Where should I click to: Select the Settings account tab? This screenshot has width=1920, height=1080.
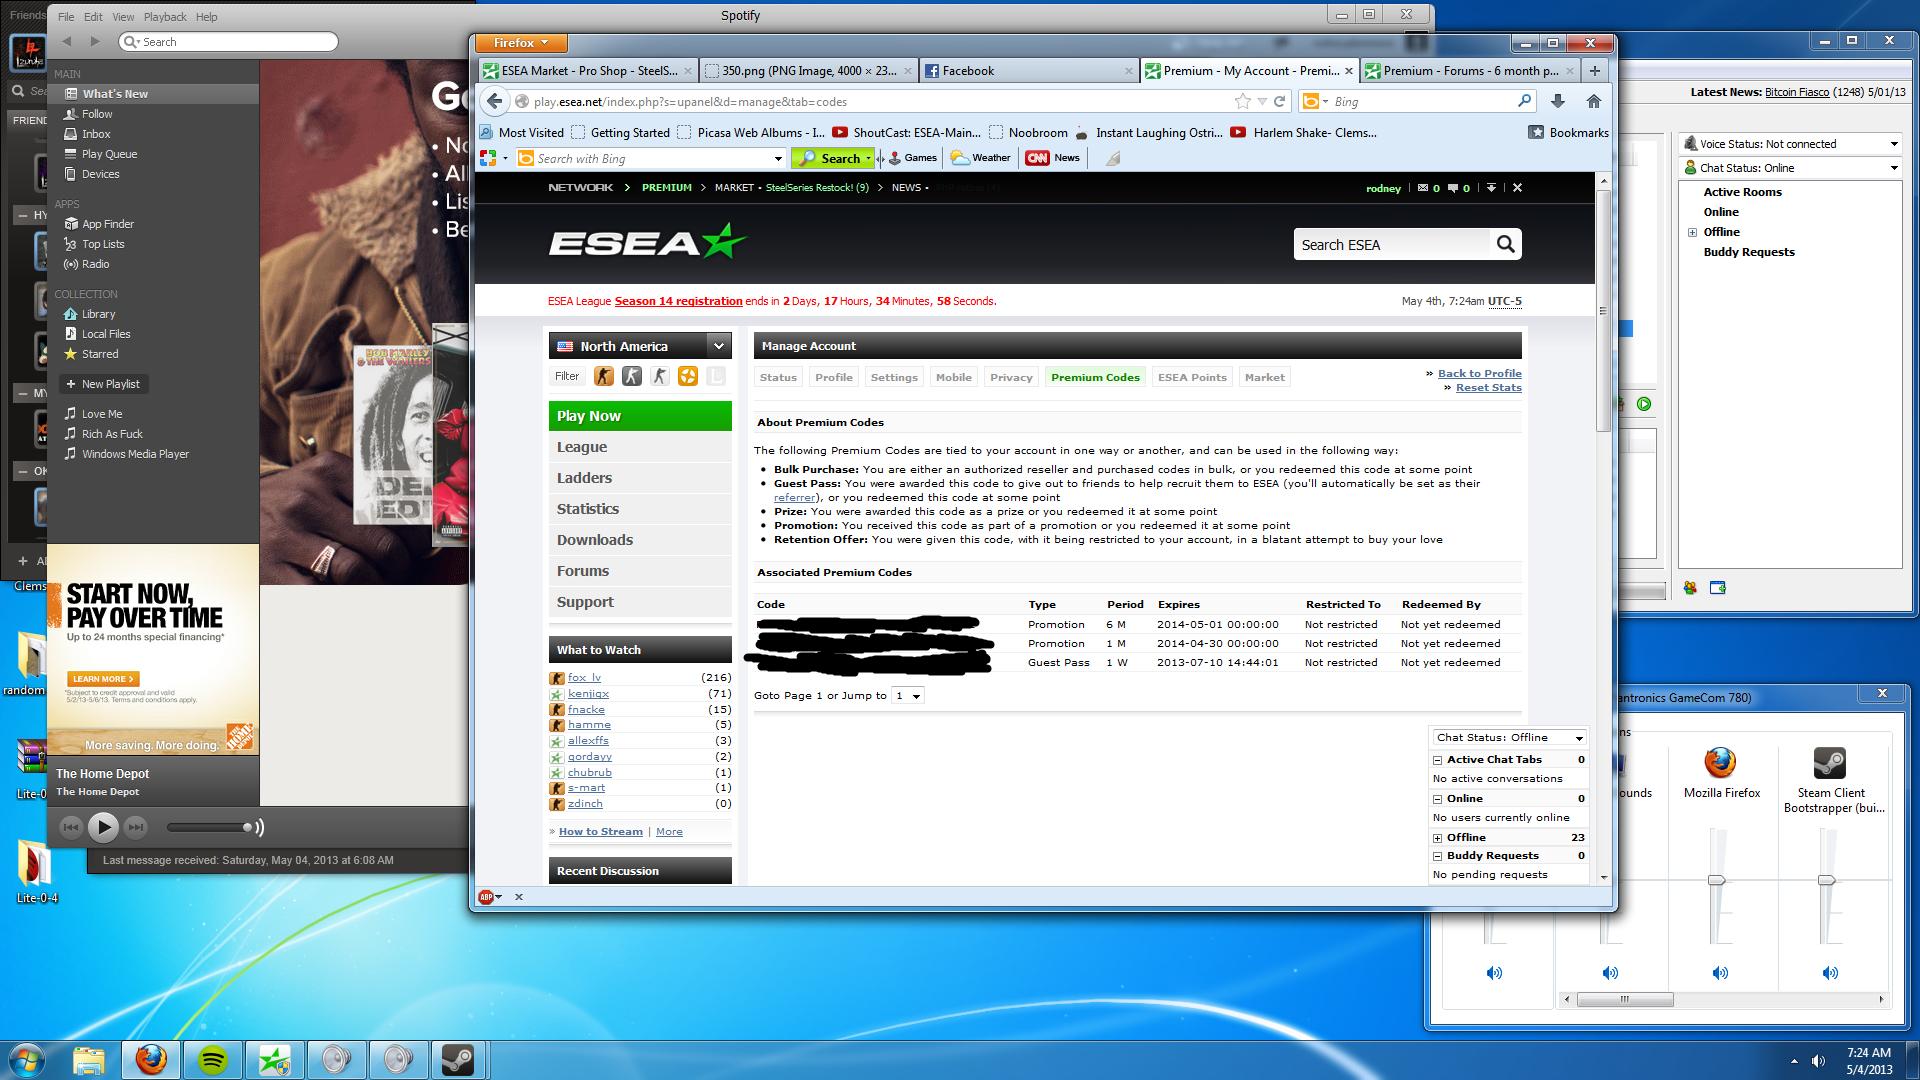click(x=894, y=377)
